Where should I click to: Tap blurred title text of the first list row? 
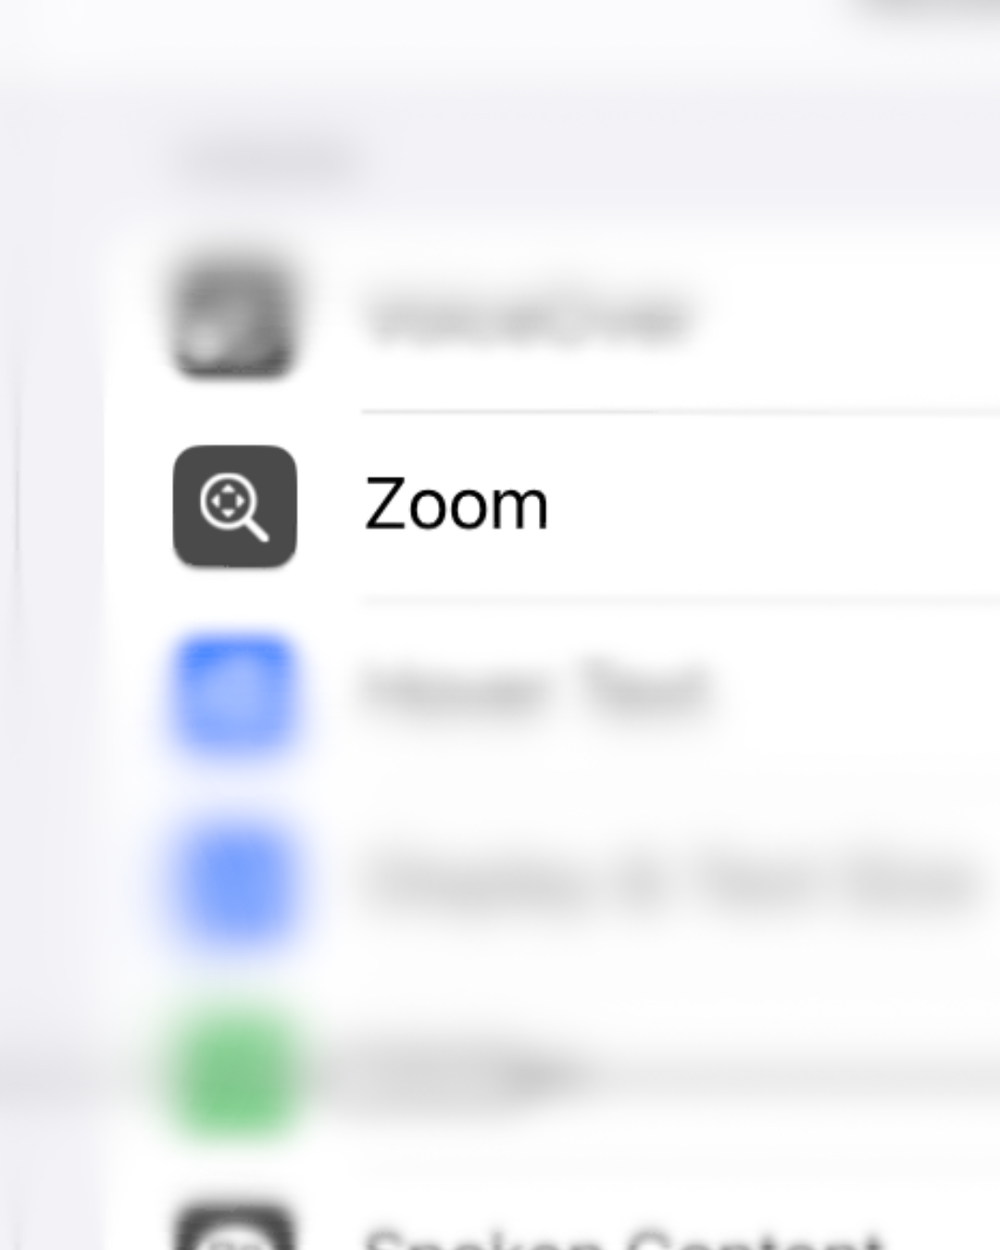pyautogui.click(x=526, y=319)
